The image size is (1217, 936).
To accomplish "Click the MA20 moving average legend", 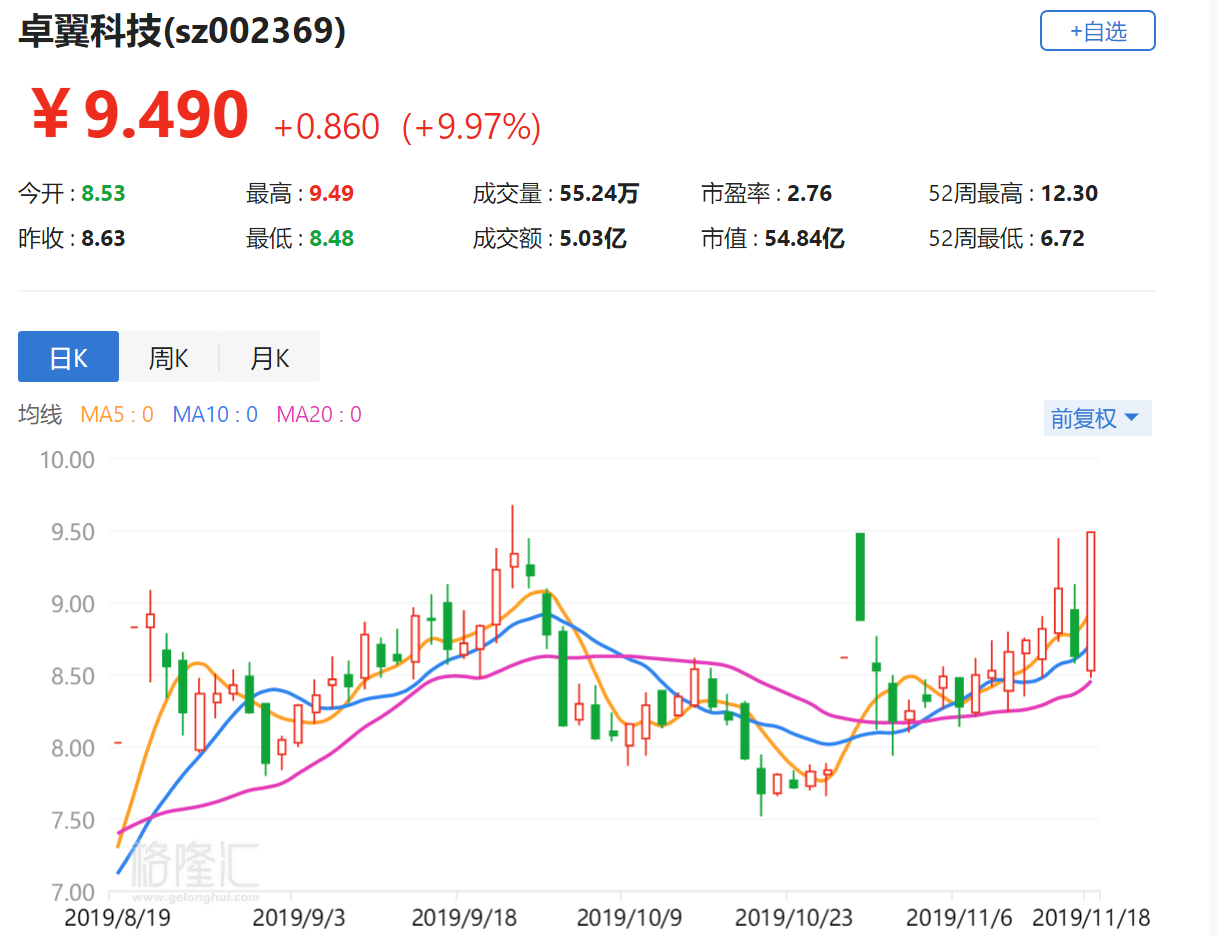I will [x=319, y=415].
